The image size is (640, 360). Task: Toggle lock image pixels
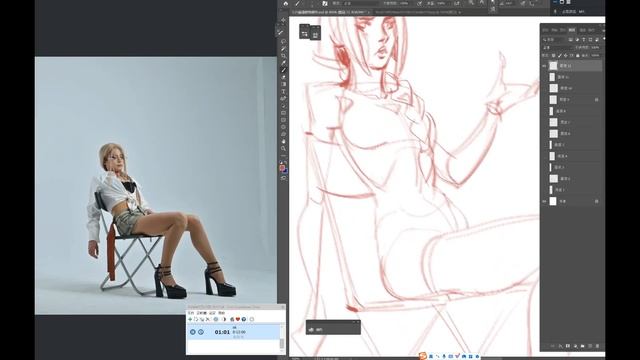click(x=560, y=55)
